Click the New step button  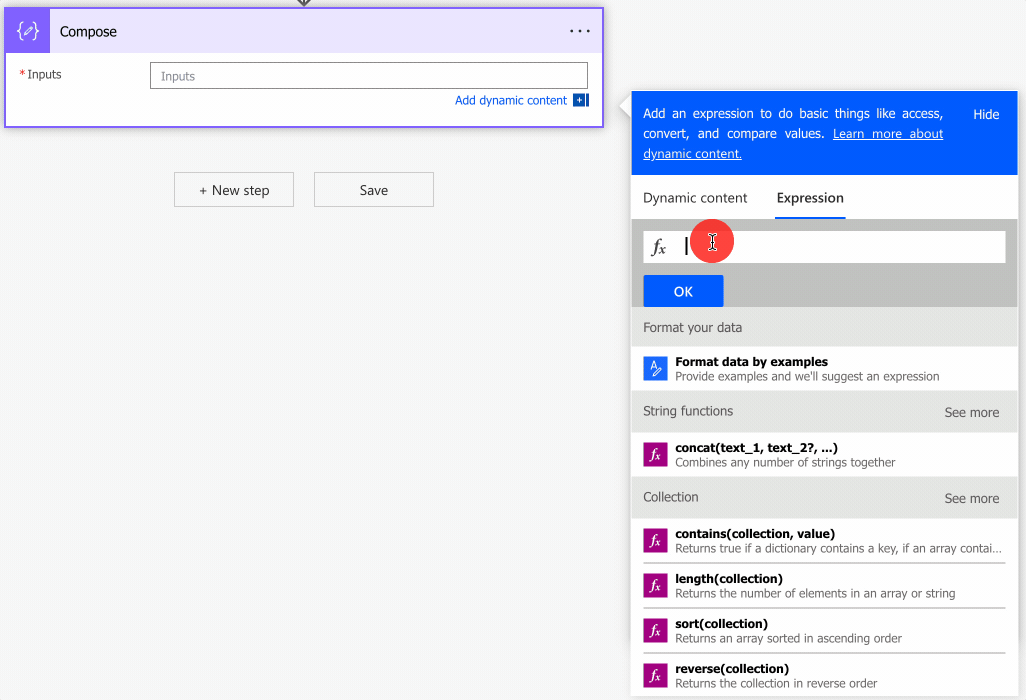pos(234,190)
